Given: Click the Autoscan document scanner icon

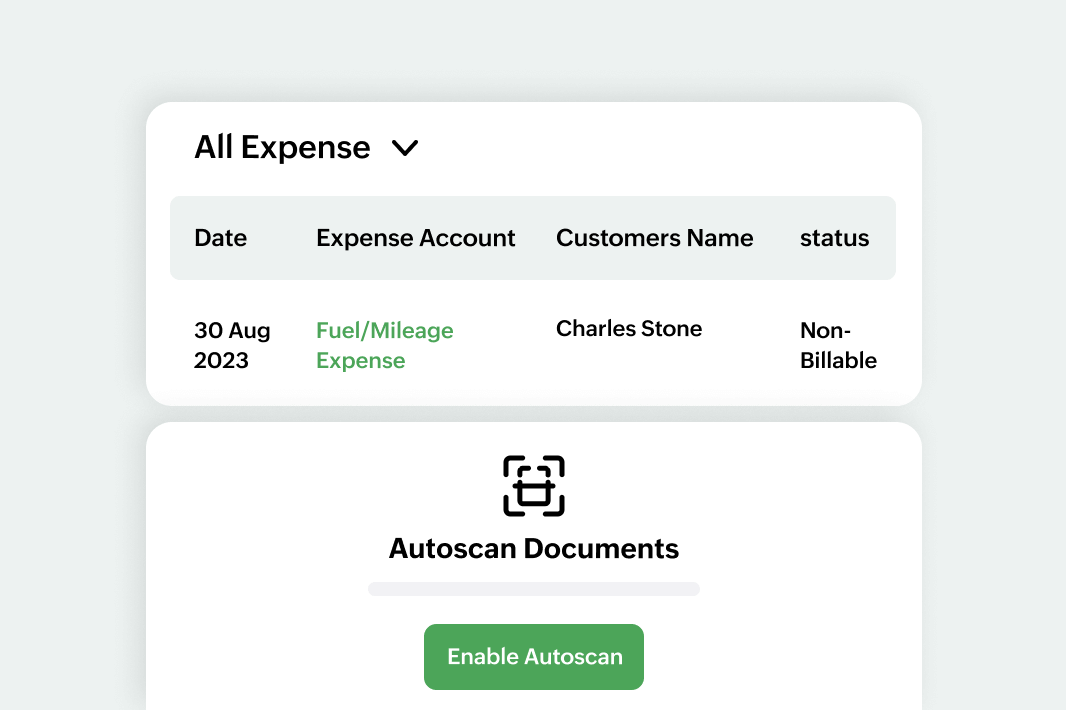Looking at the screenshot, I should coord(533,485).
